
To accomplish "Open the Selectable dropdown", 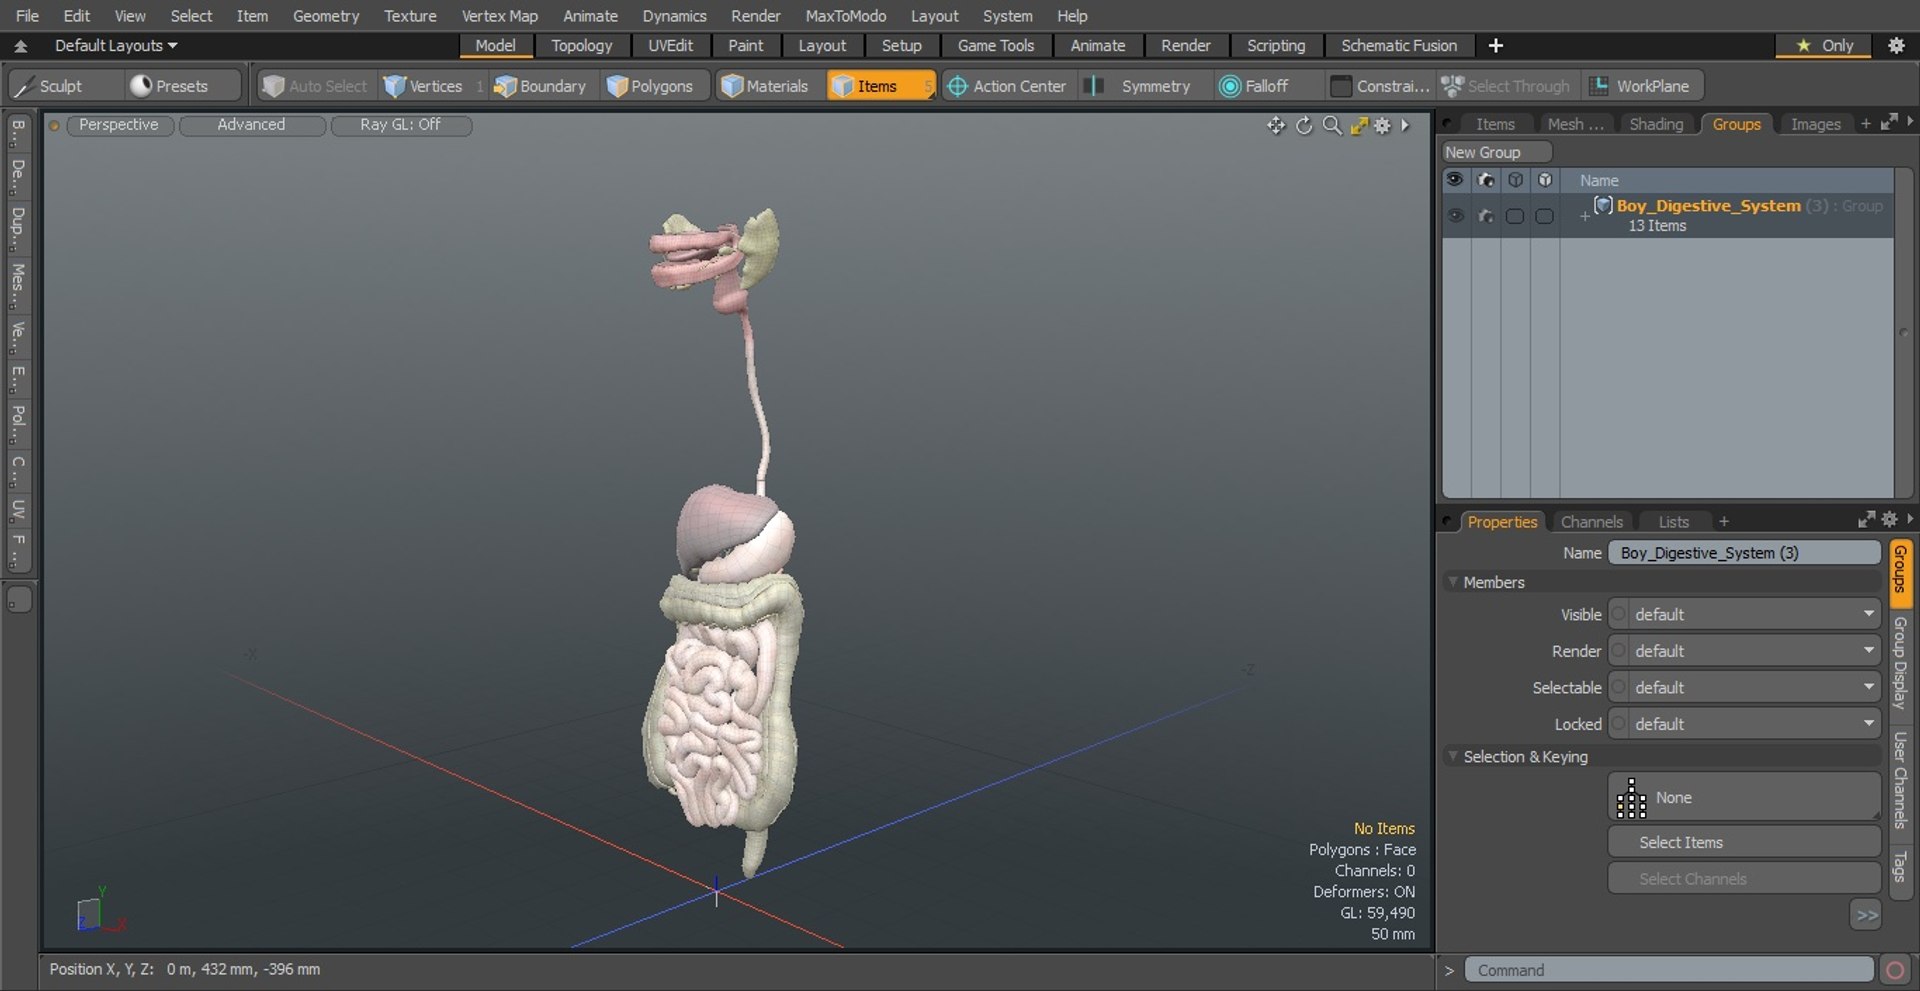I will (x=1745, y=687).
